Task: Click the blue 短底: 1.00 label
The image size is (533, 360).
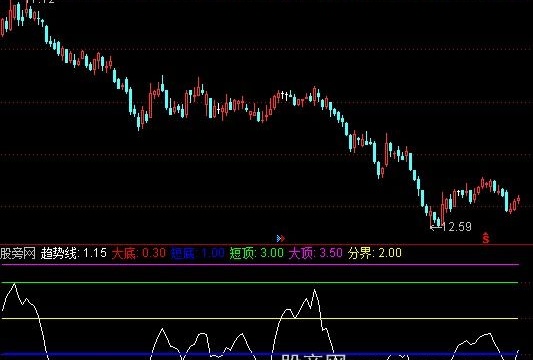Action: click(197, 253)
